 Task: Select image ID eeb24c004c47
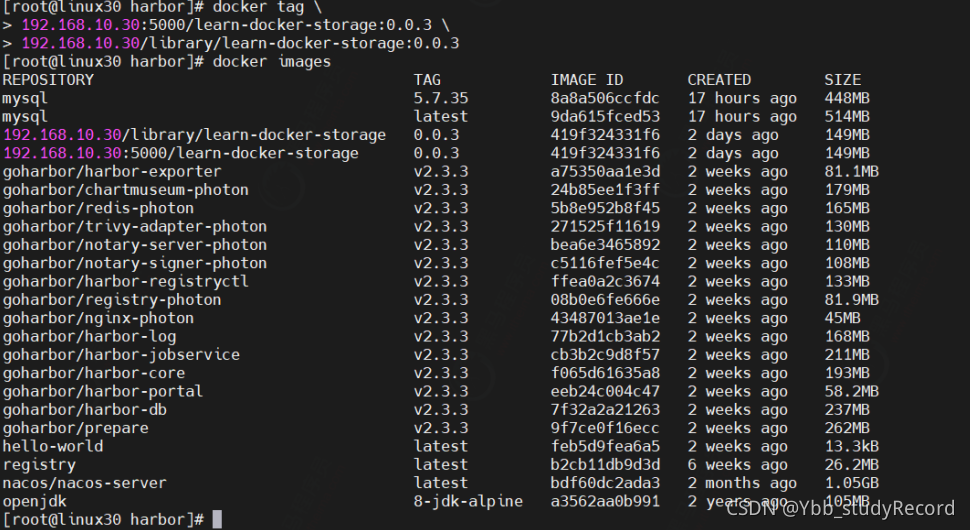(x=605, y=391)
